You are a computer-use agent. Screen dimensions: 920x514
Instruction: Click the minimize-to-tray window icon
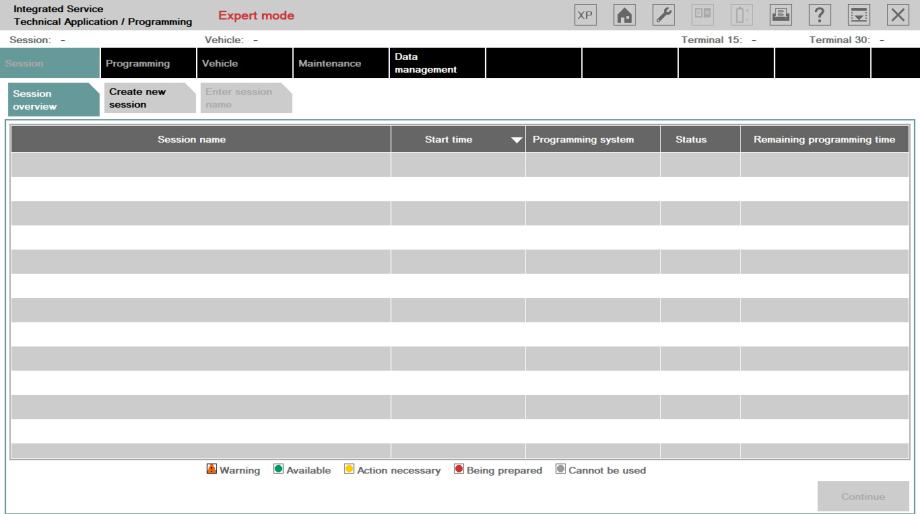(859, 15)
